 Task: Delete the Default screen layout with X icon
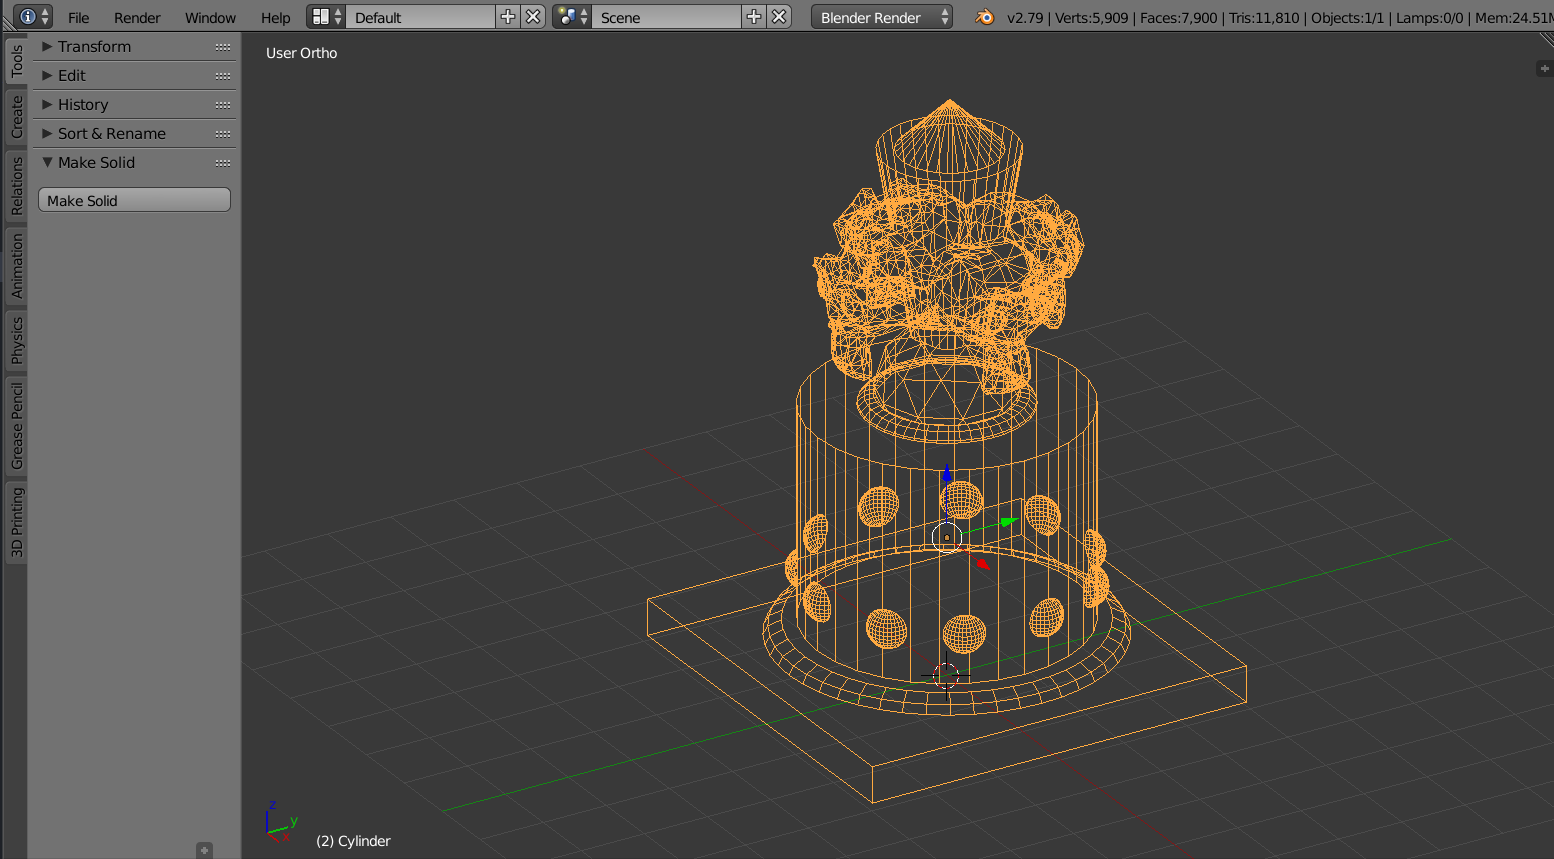tap(534, 17)
